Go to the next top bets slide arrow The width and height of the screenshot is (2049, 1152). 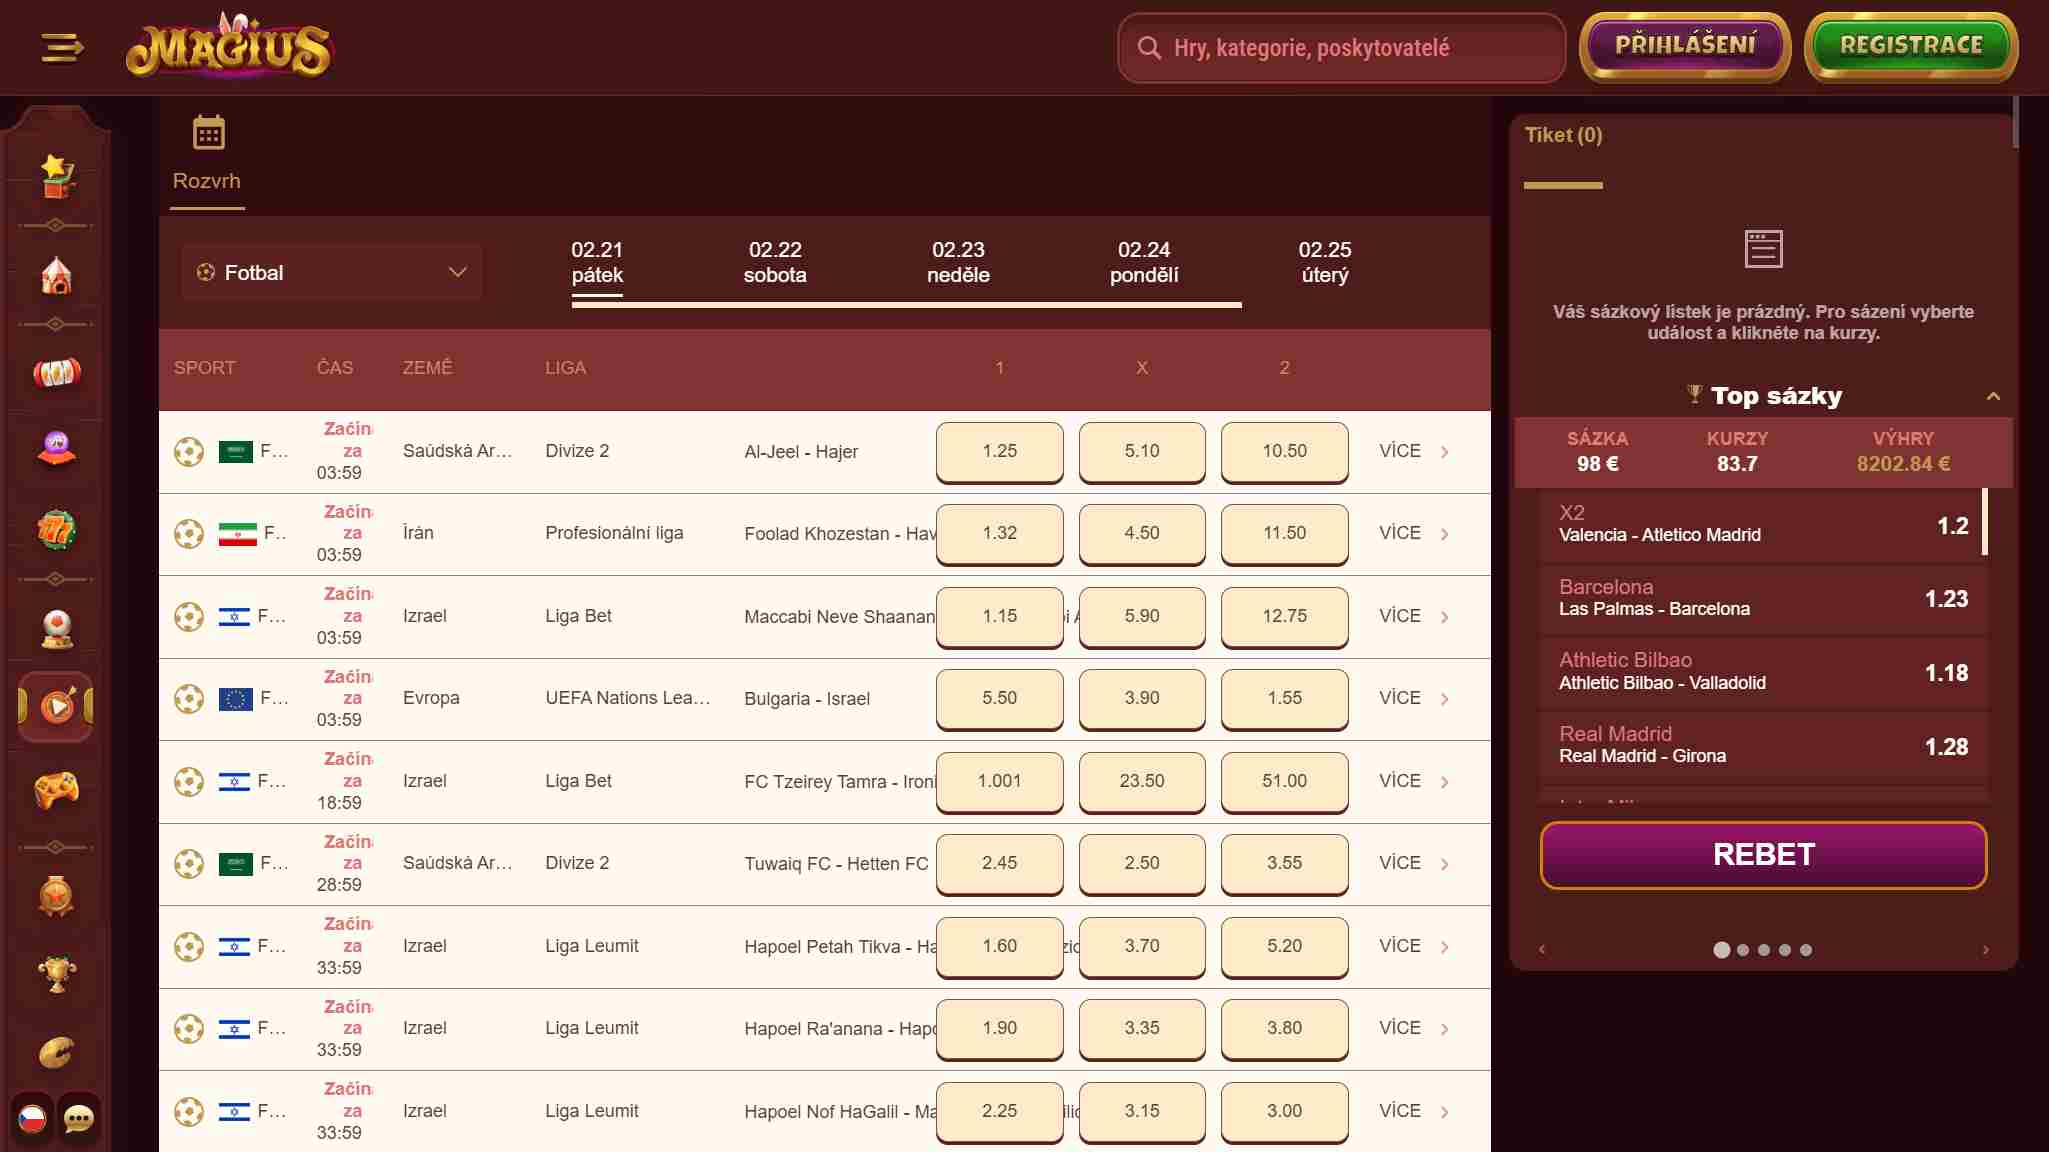pos(1985,950)
